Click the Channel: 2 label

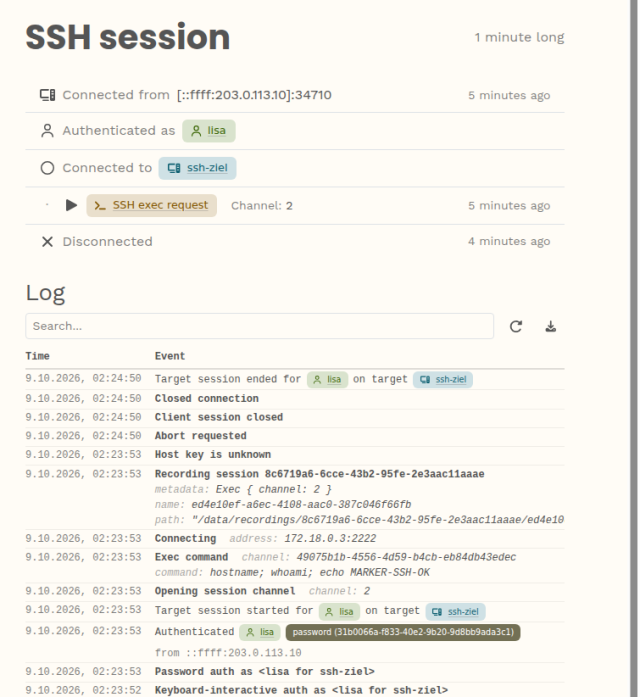click(262, 206)
